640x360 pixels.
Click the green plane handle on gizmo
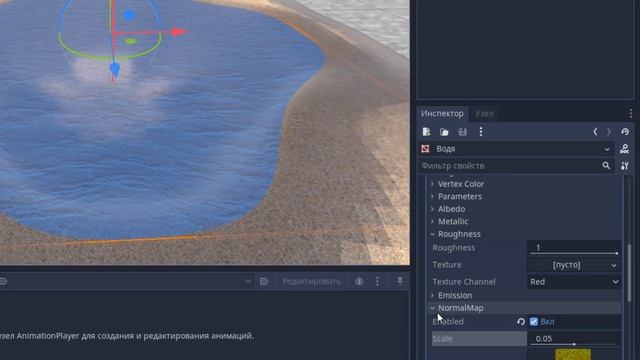(x=130, y=41)
